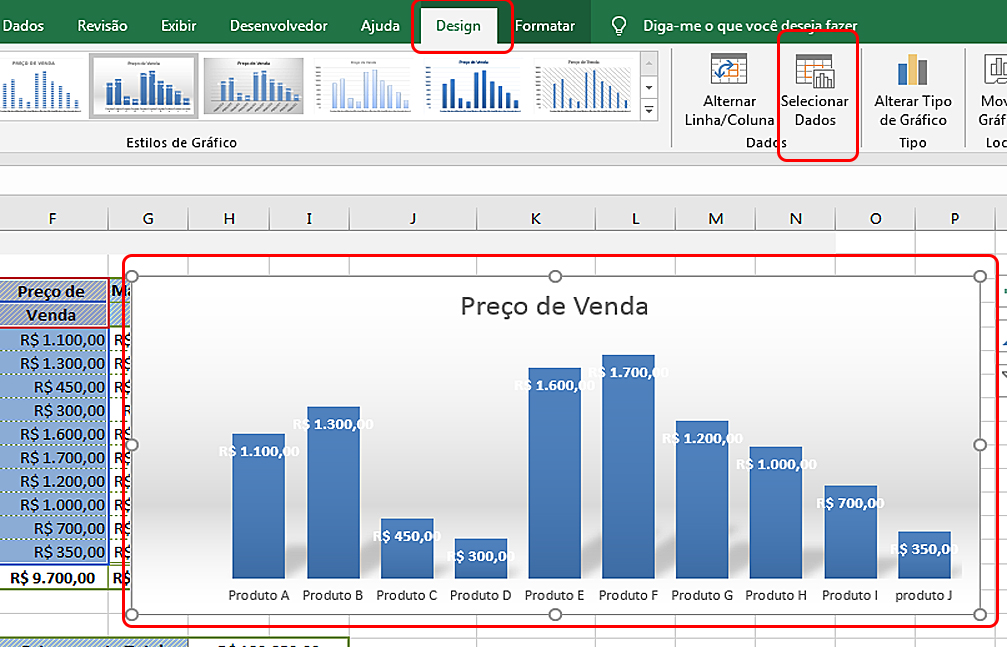Viewport: 1007px width, 647px height.
Task: Select column K header
Action: coord(536,218)
